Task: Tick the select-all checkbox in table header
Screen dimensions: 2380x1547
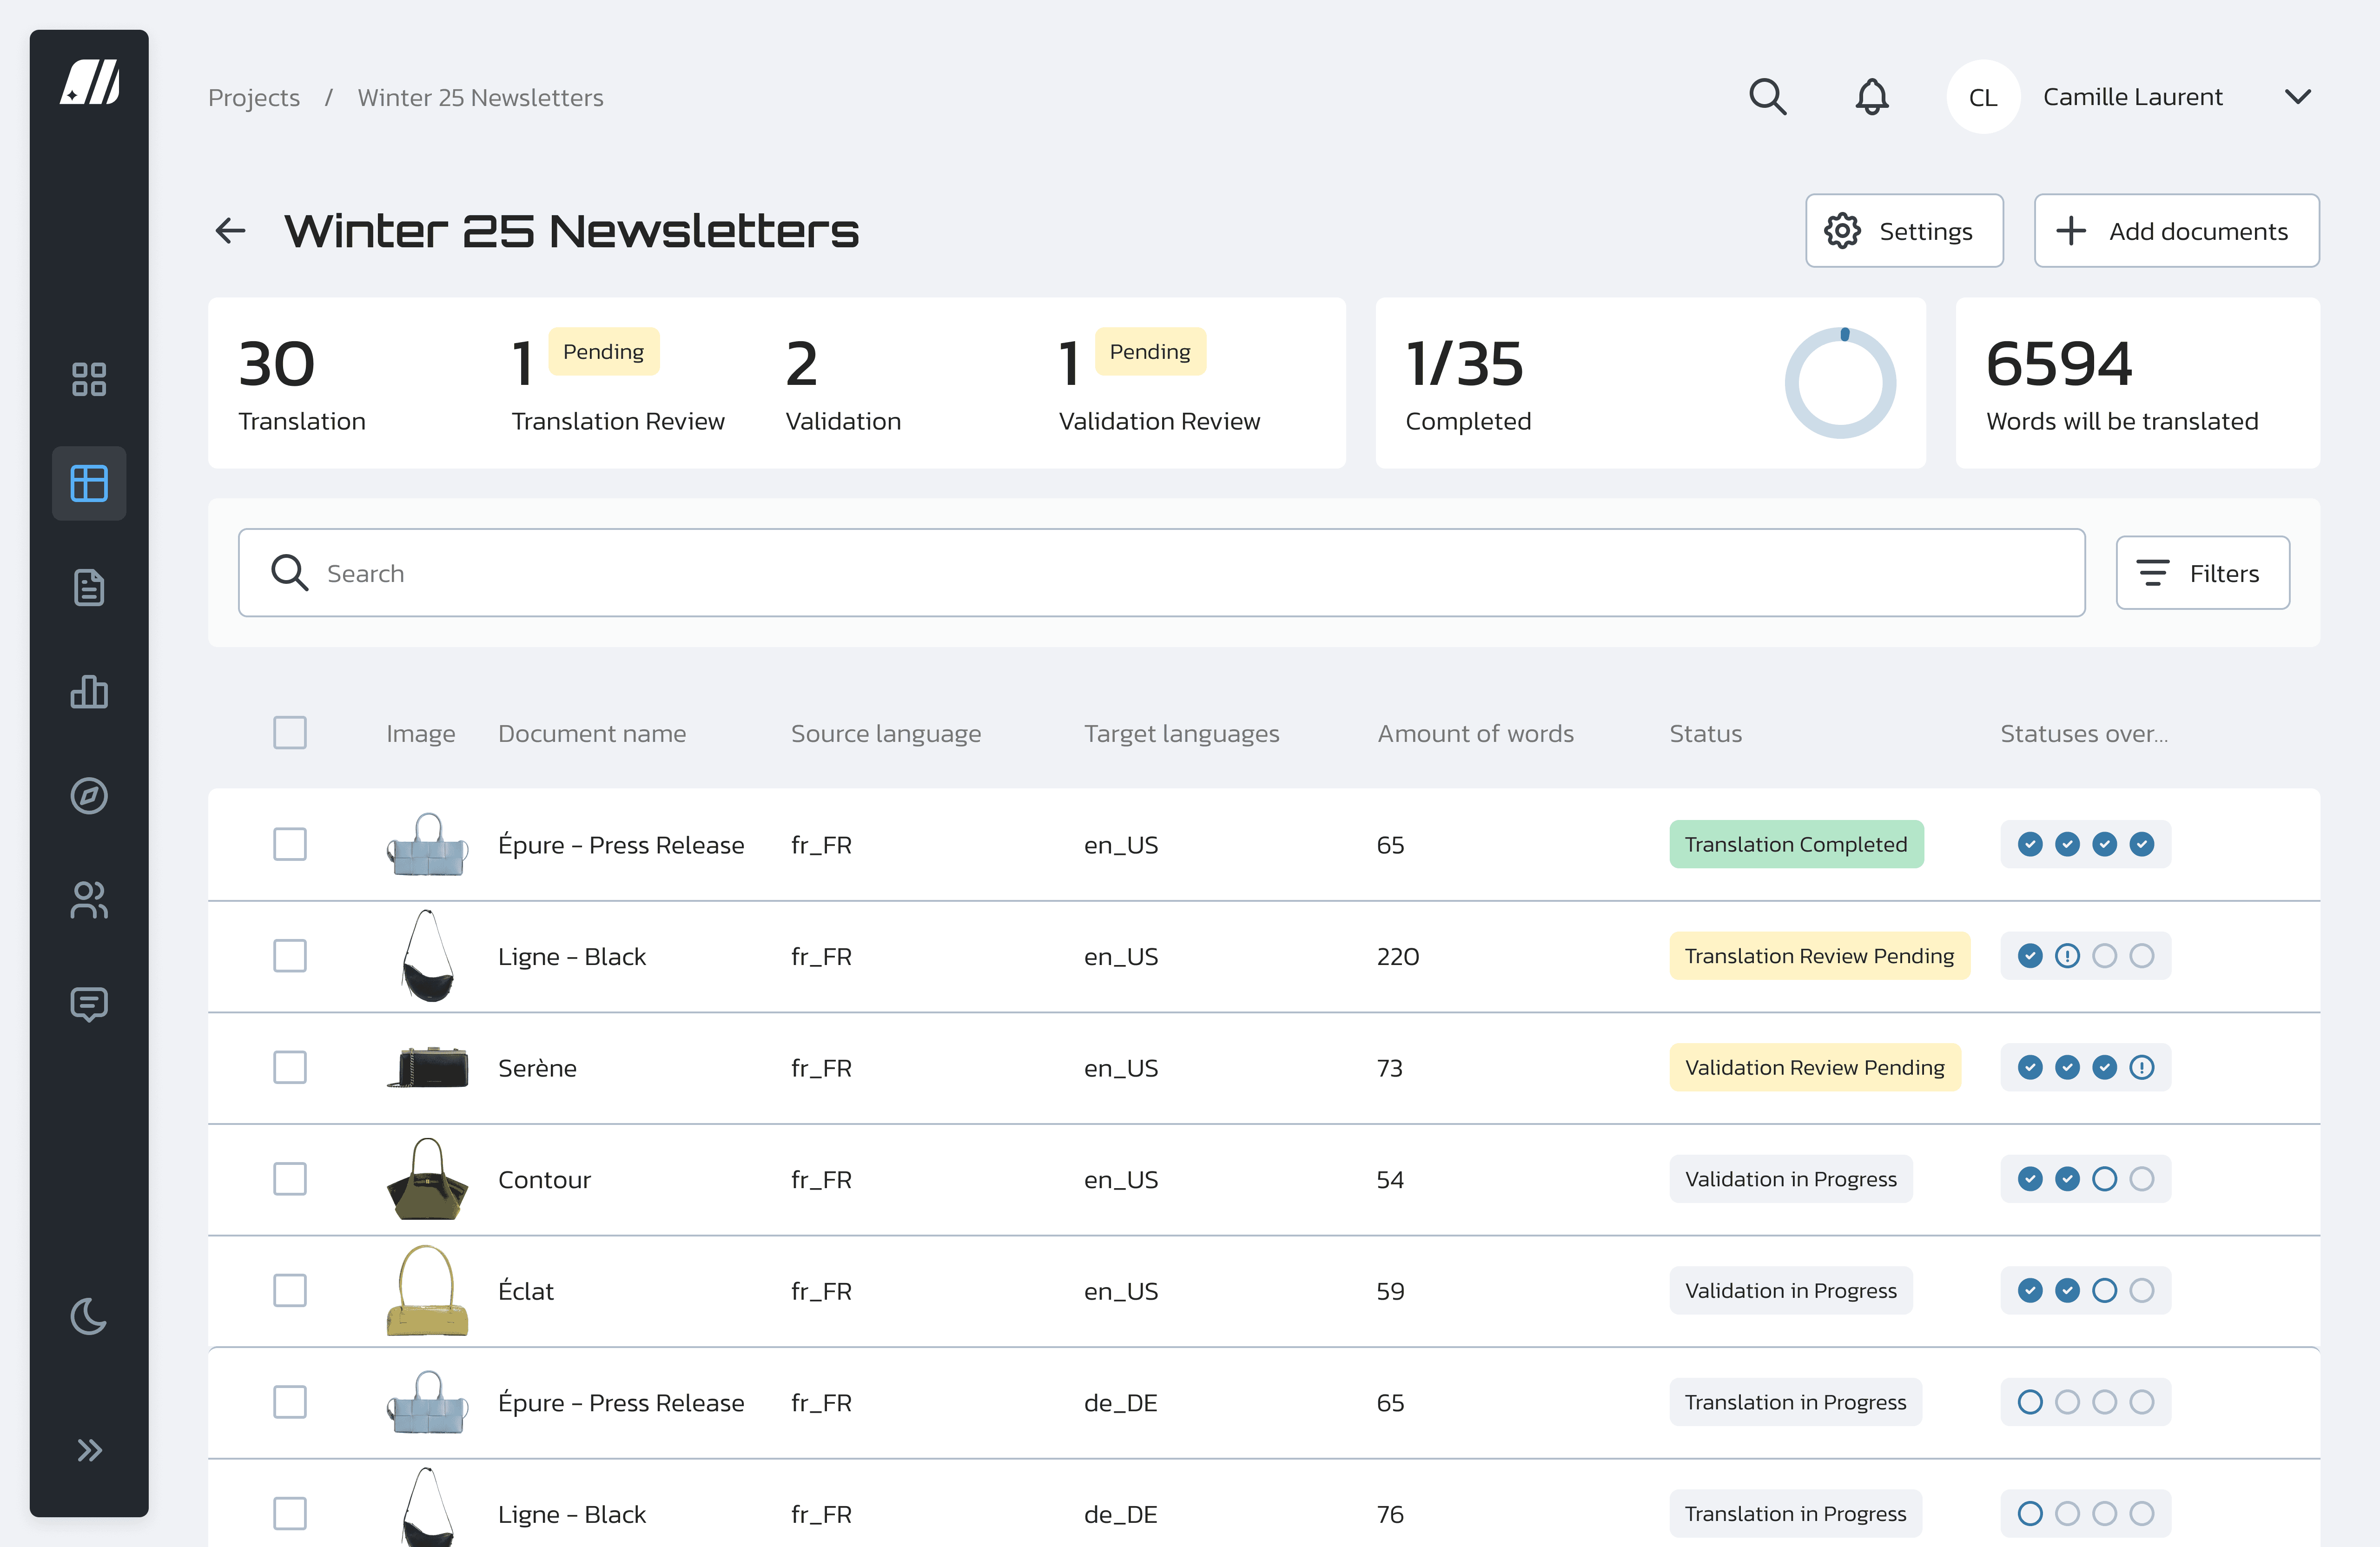Action: click(x=290, y=733)
